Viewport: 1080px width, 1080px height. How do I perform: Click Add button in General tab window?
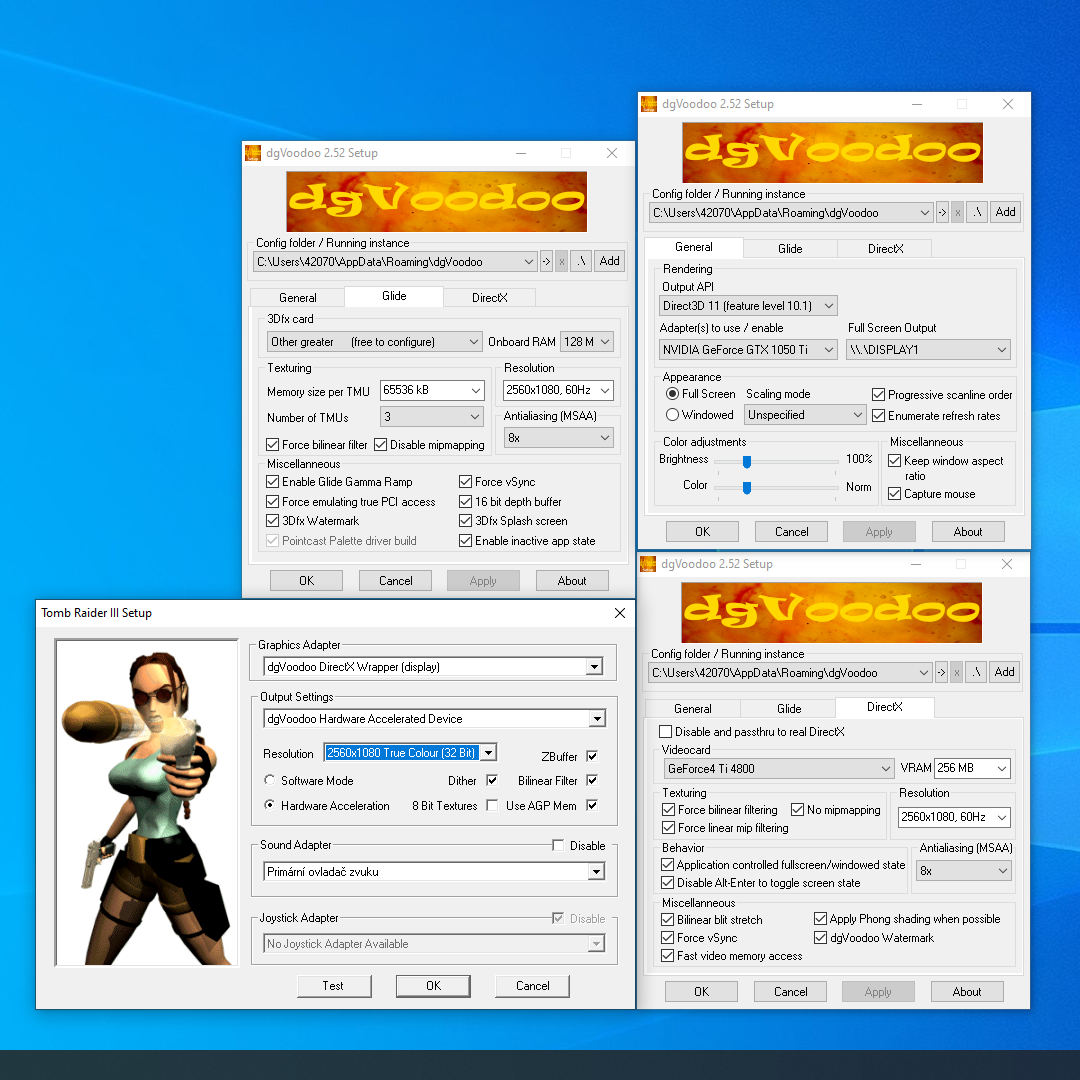(1005, 212)
